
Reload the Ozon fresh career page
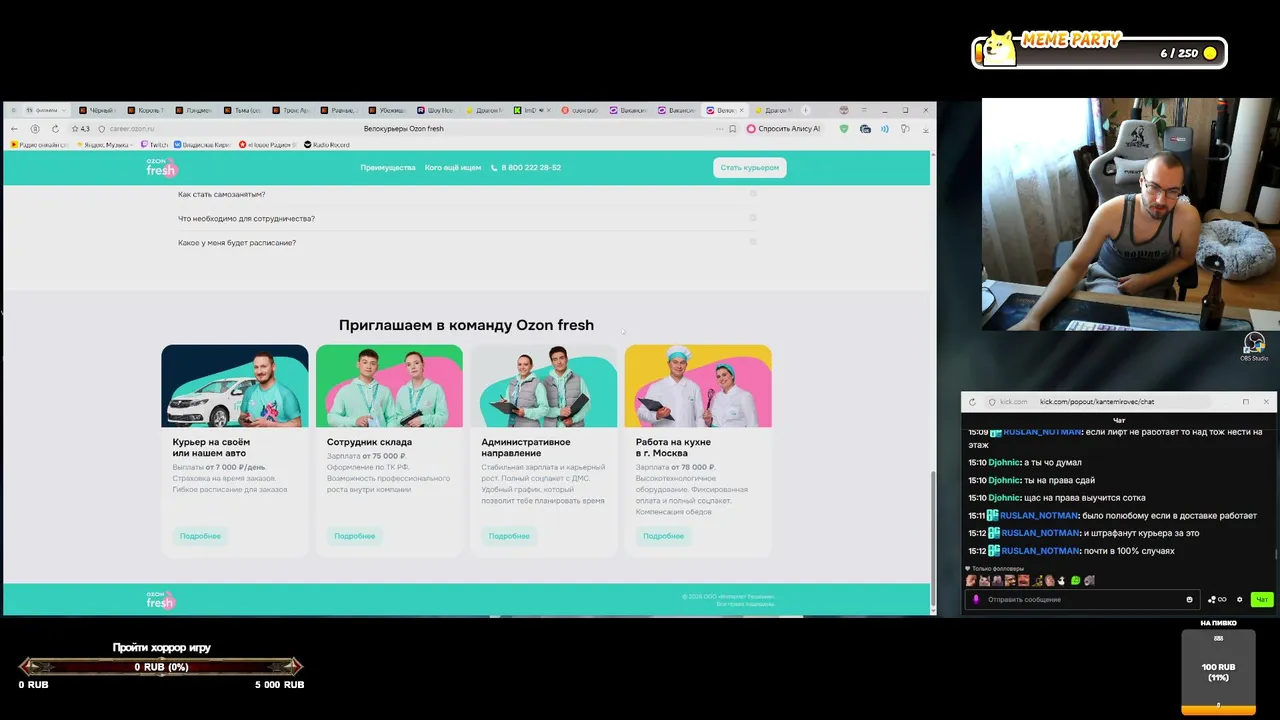[55, 129]
